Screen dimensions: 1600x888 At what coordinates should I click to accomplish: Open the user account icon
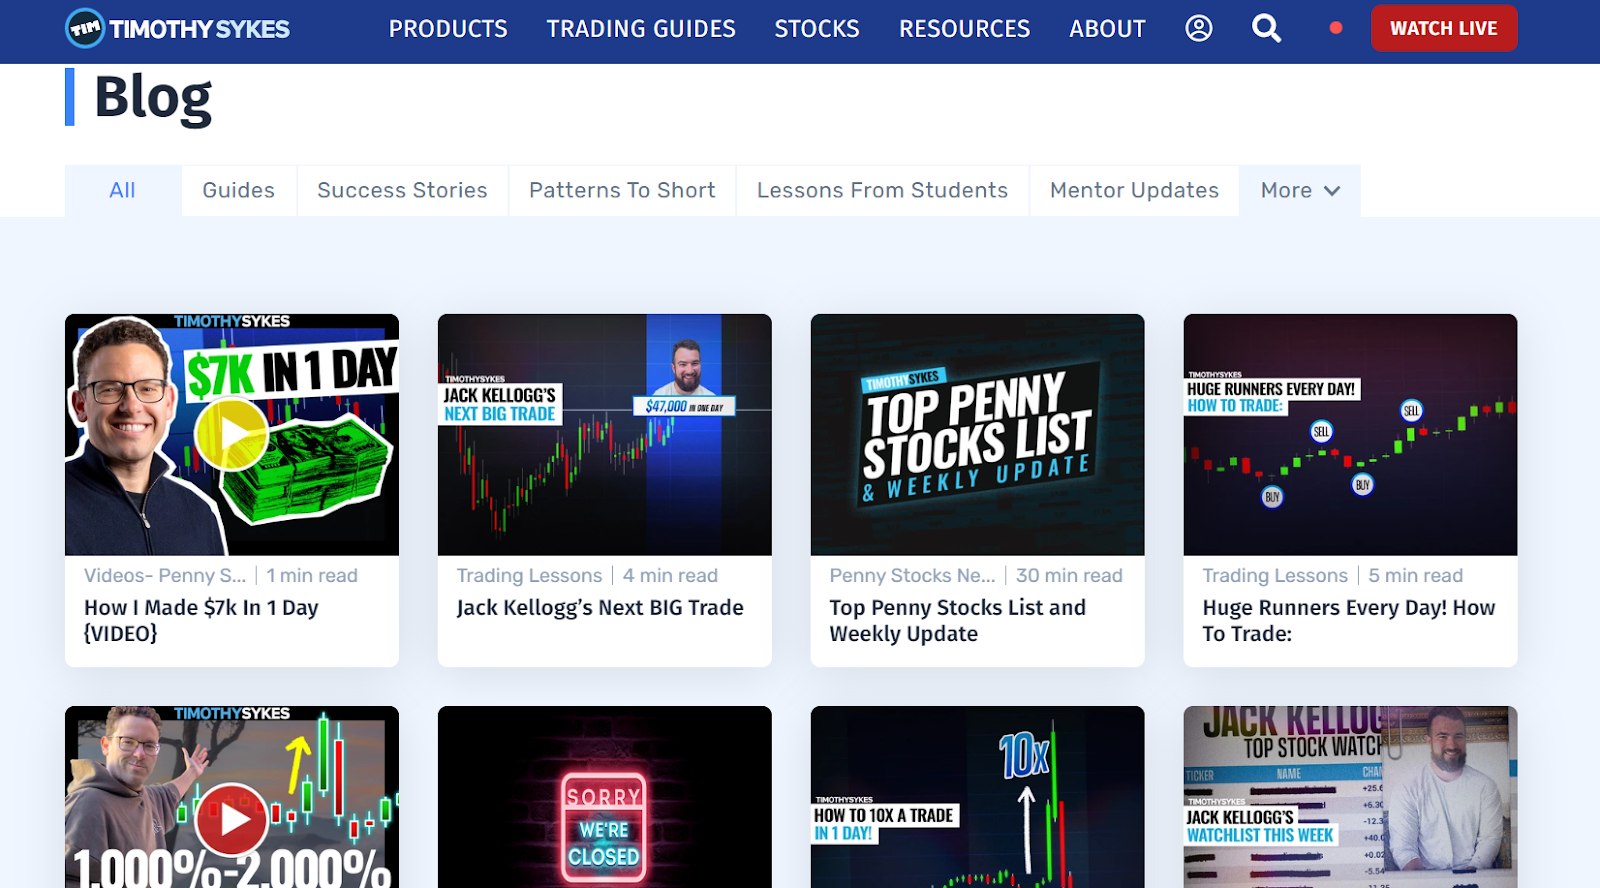[x=1199, y=28]
